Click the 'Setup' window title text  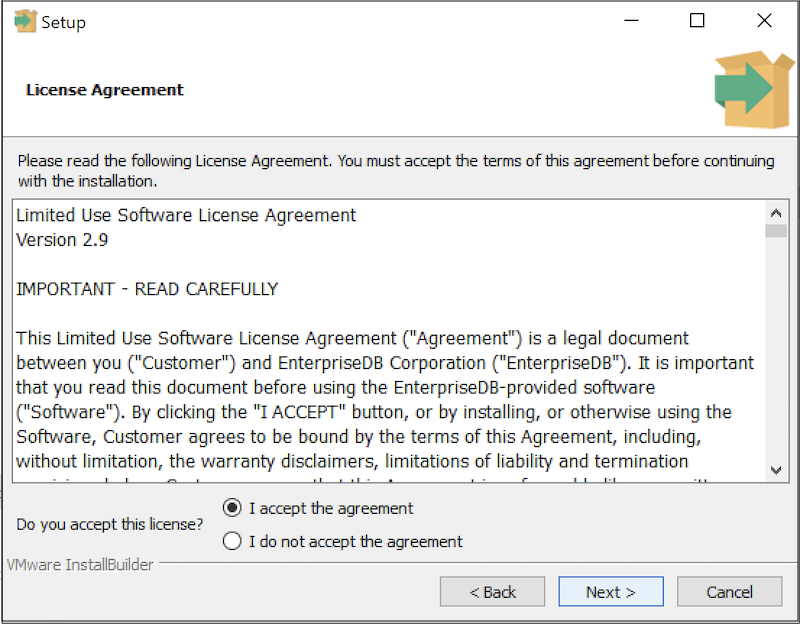tap(63, 22)
